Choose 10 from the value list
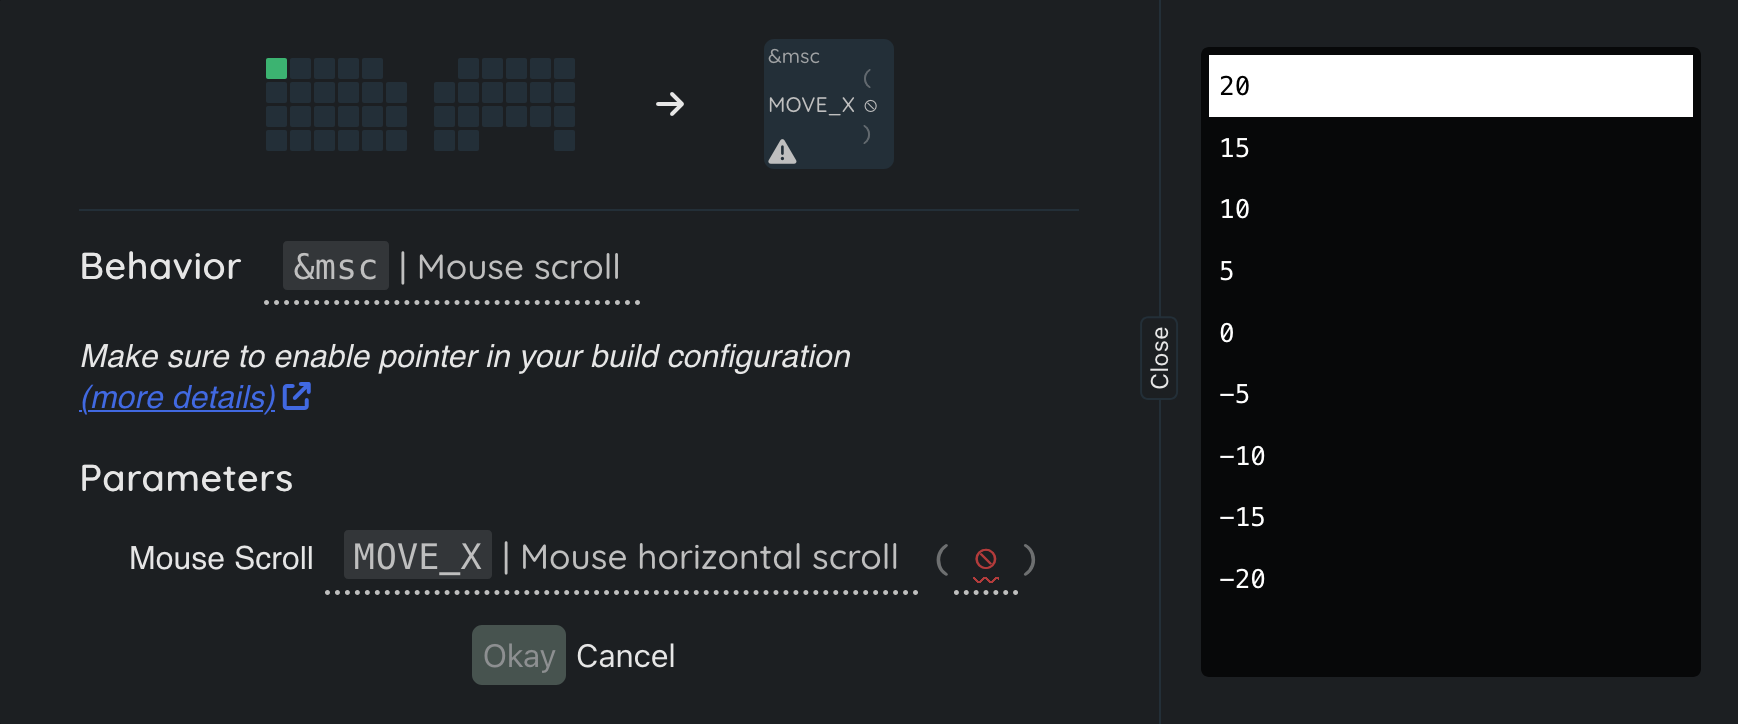1738x724 pixels. pyautogui.click(x=1450, y=210)
